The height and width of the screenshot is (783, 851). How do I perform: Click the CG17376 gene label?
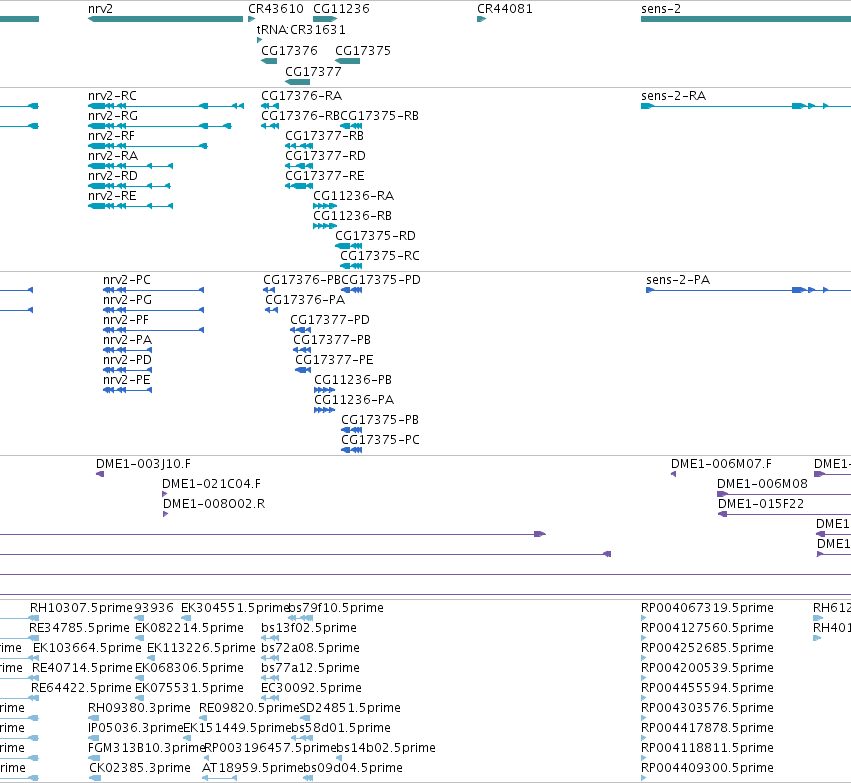click(x=289, y=50)
